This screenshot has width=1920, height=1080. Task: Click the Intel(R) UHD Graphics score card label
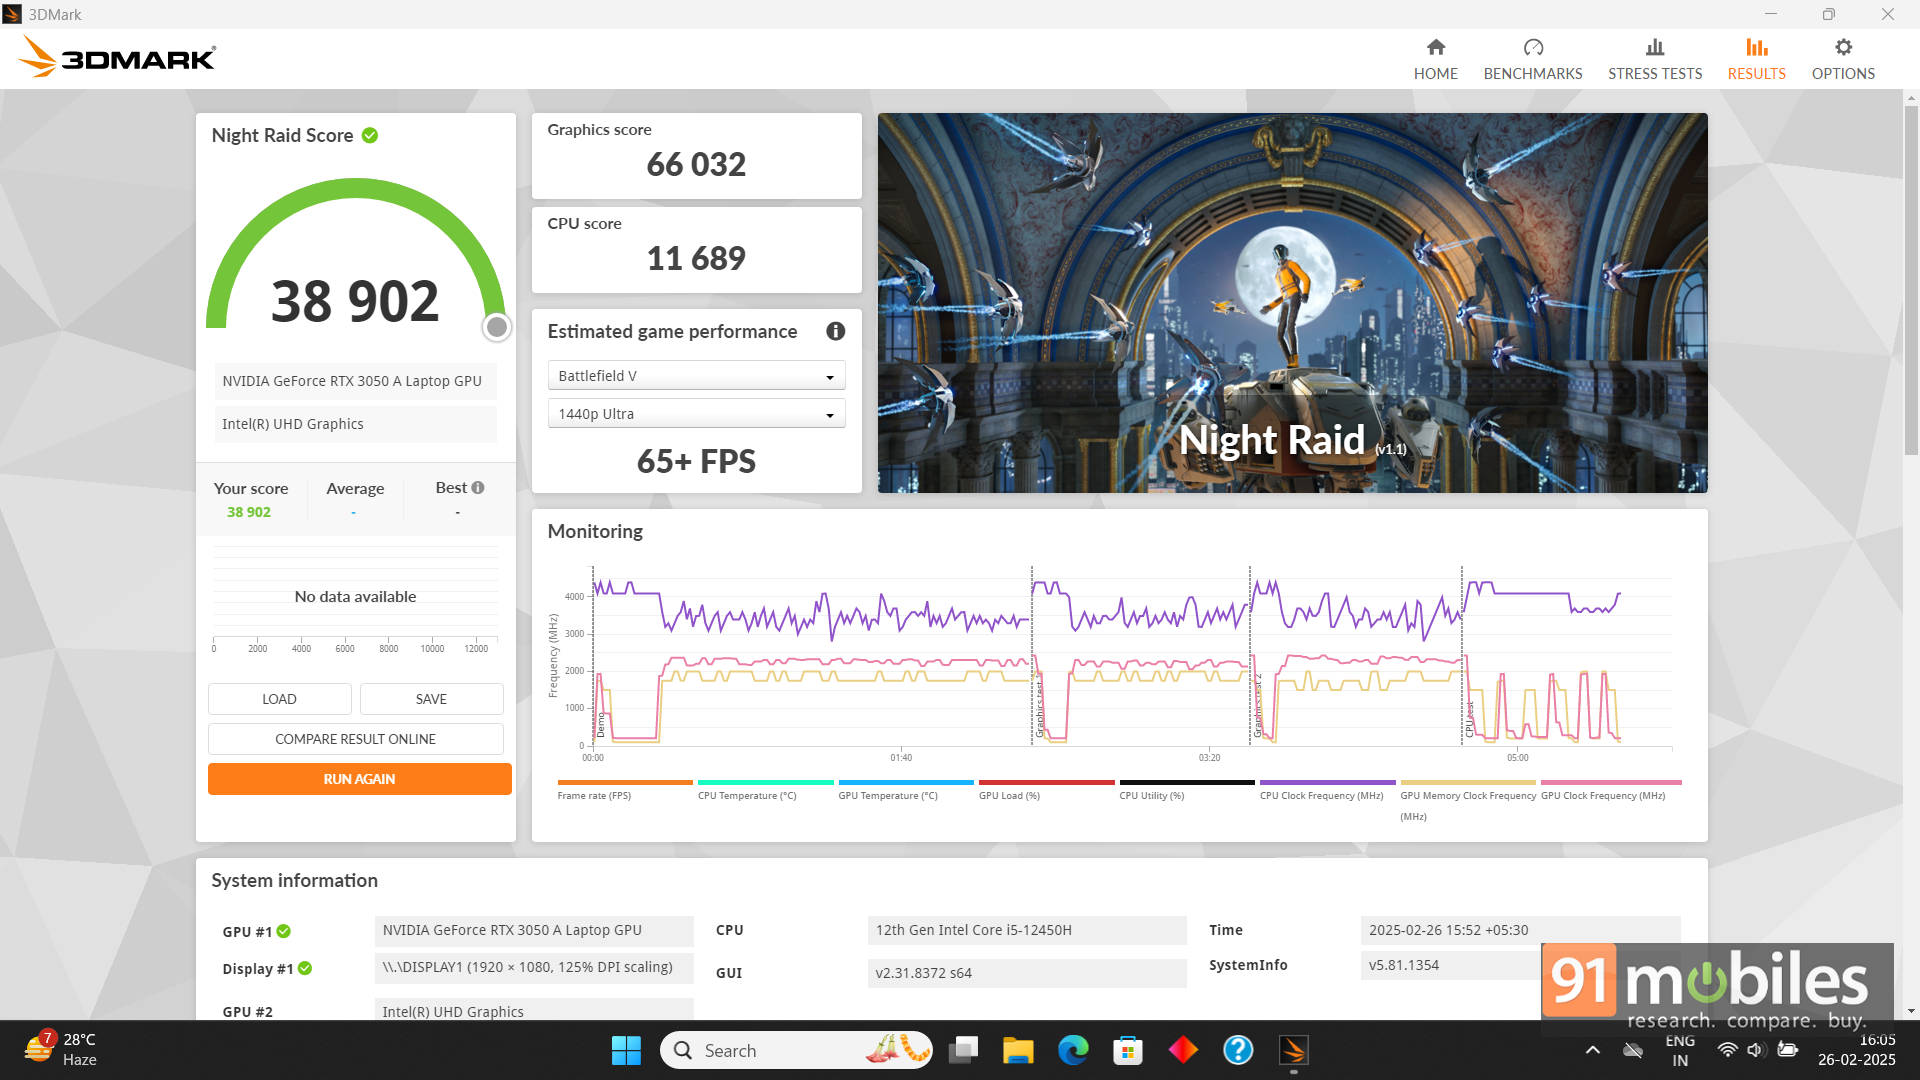(355, 424)
